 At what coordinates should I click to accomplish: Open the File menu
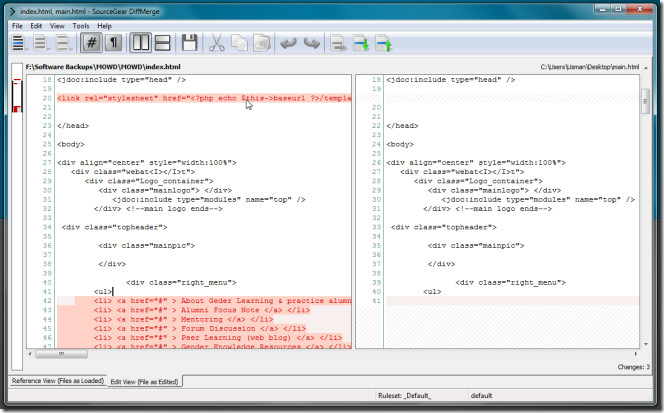click(17, 26)
